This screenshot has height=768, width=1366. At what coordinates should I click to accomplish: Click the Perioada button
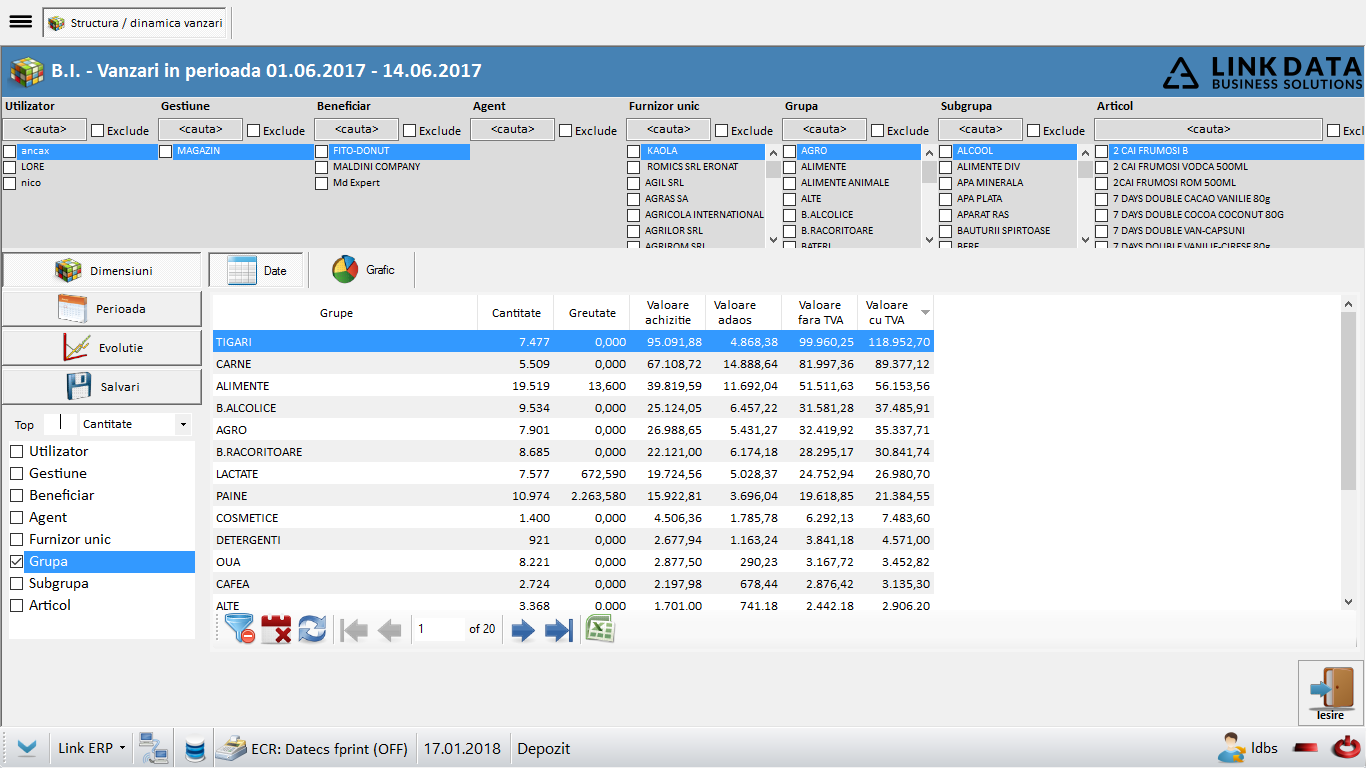[x=102, y=309]
